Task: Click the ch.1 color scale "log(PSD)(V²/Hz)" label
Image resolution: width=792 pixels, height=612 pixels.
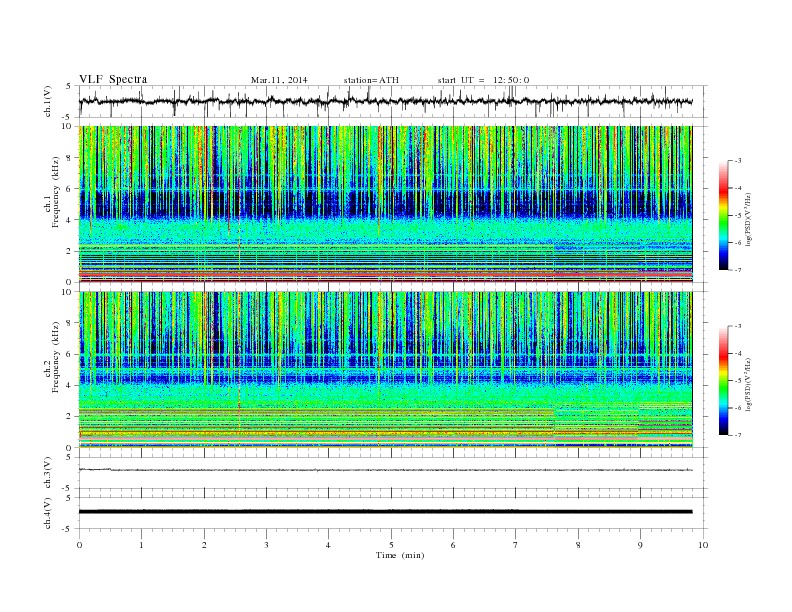Action: click(x=749, y=219)
